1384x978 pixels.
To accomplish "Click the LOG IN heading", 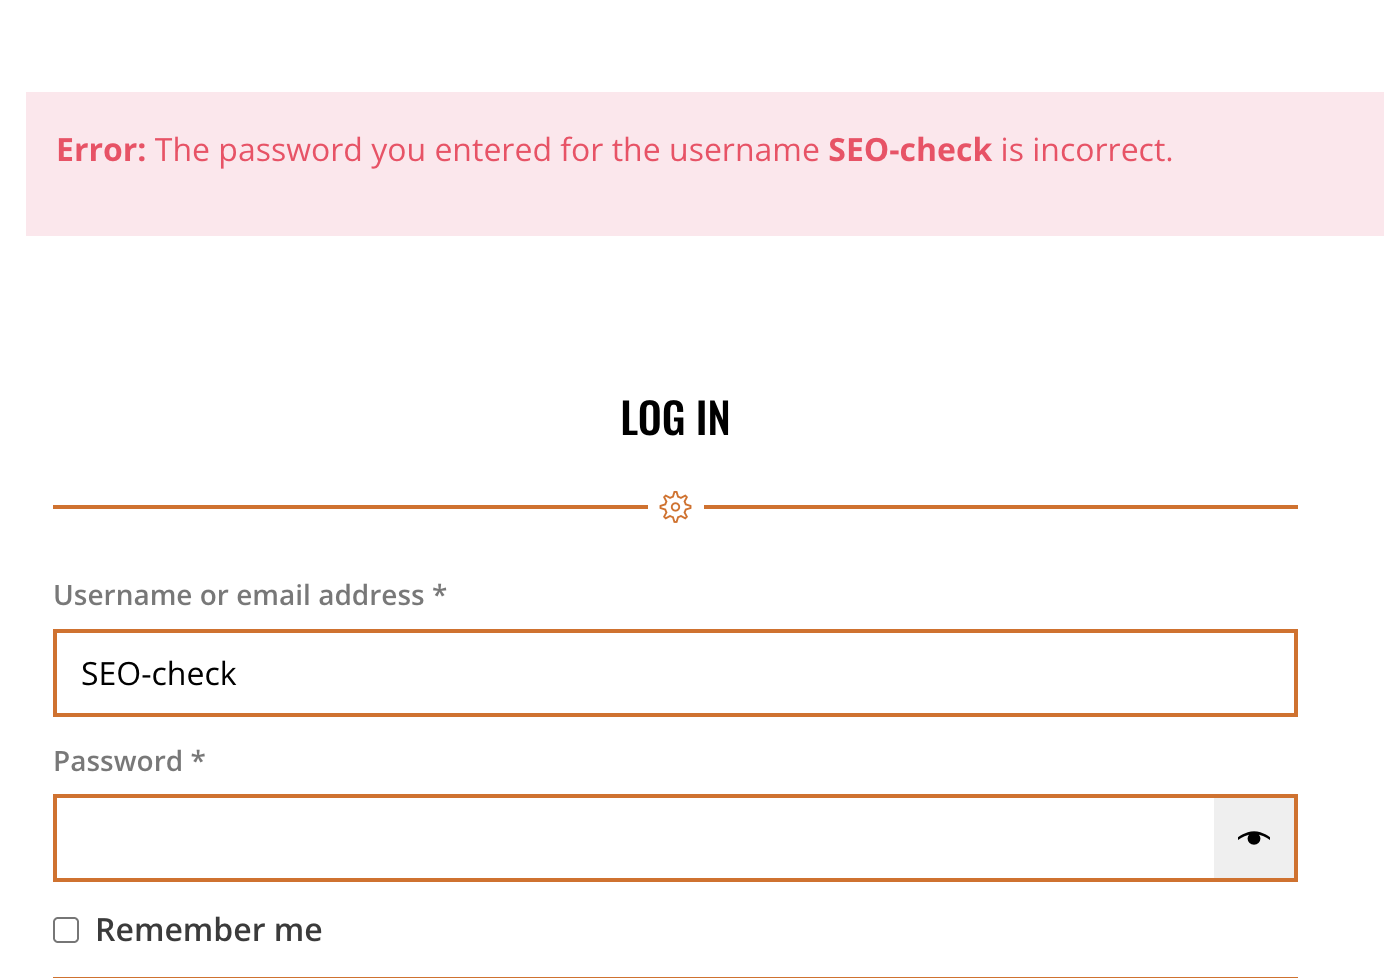I will tap(675, 418).
